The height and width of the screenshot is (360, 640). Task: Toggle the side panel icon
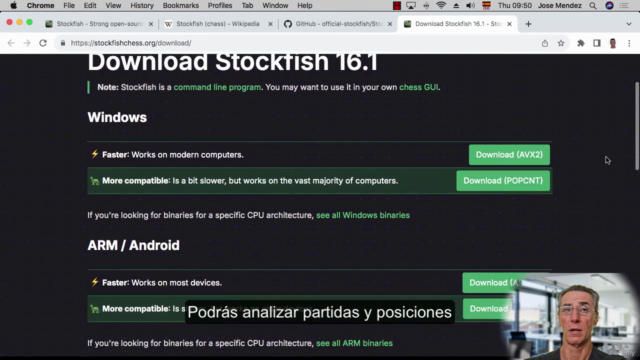(x=597, y=43)
